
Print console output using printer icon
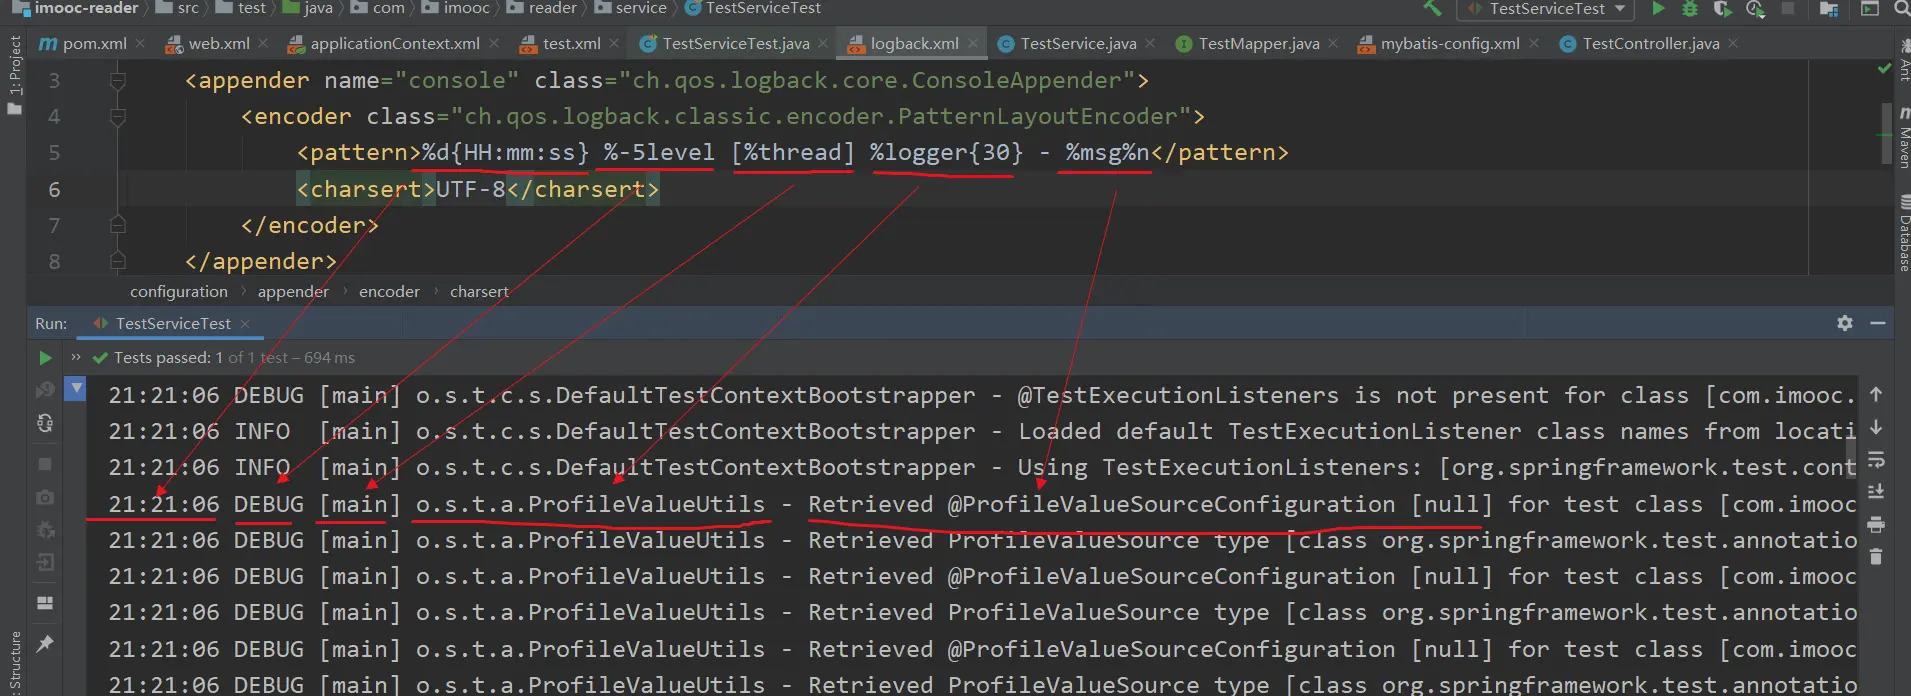[x=1876, y=525]
